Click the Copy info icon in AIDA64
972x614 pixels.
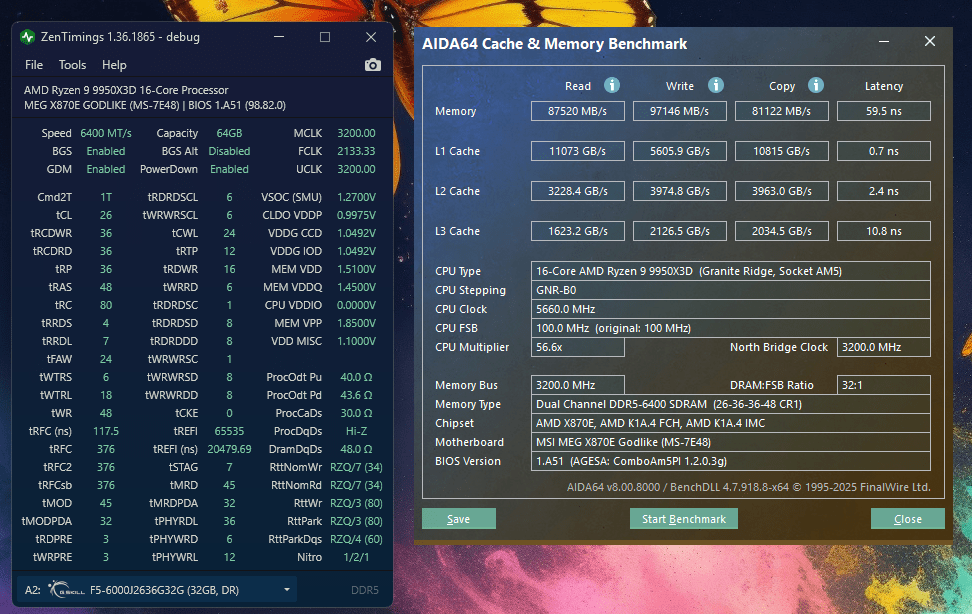click(816, 86)
